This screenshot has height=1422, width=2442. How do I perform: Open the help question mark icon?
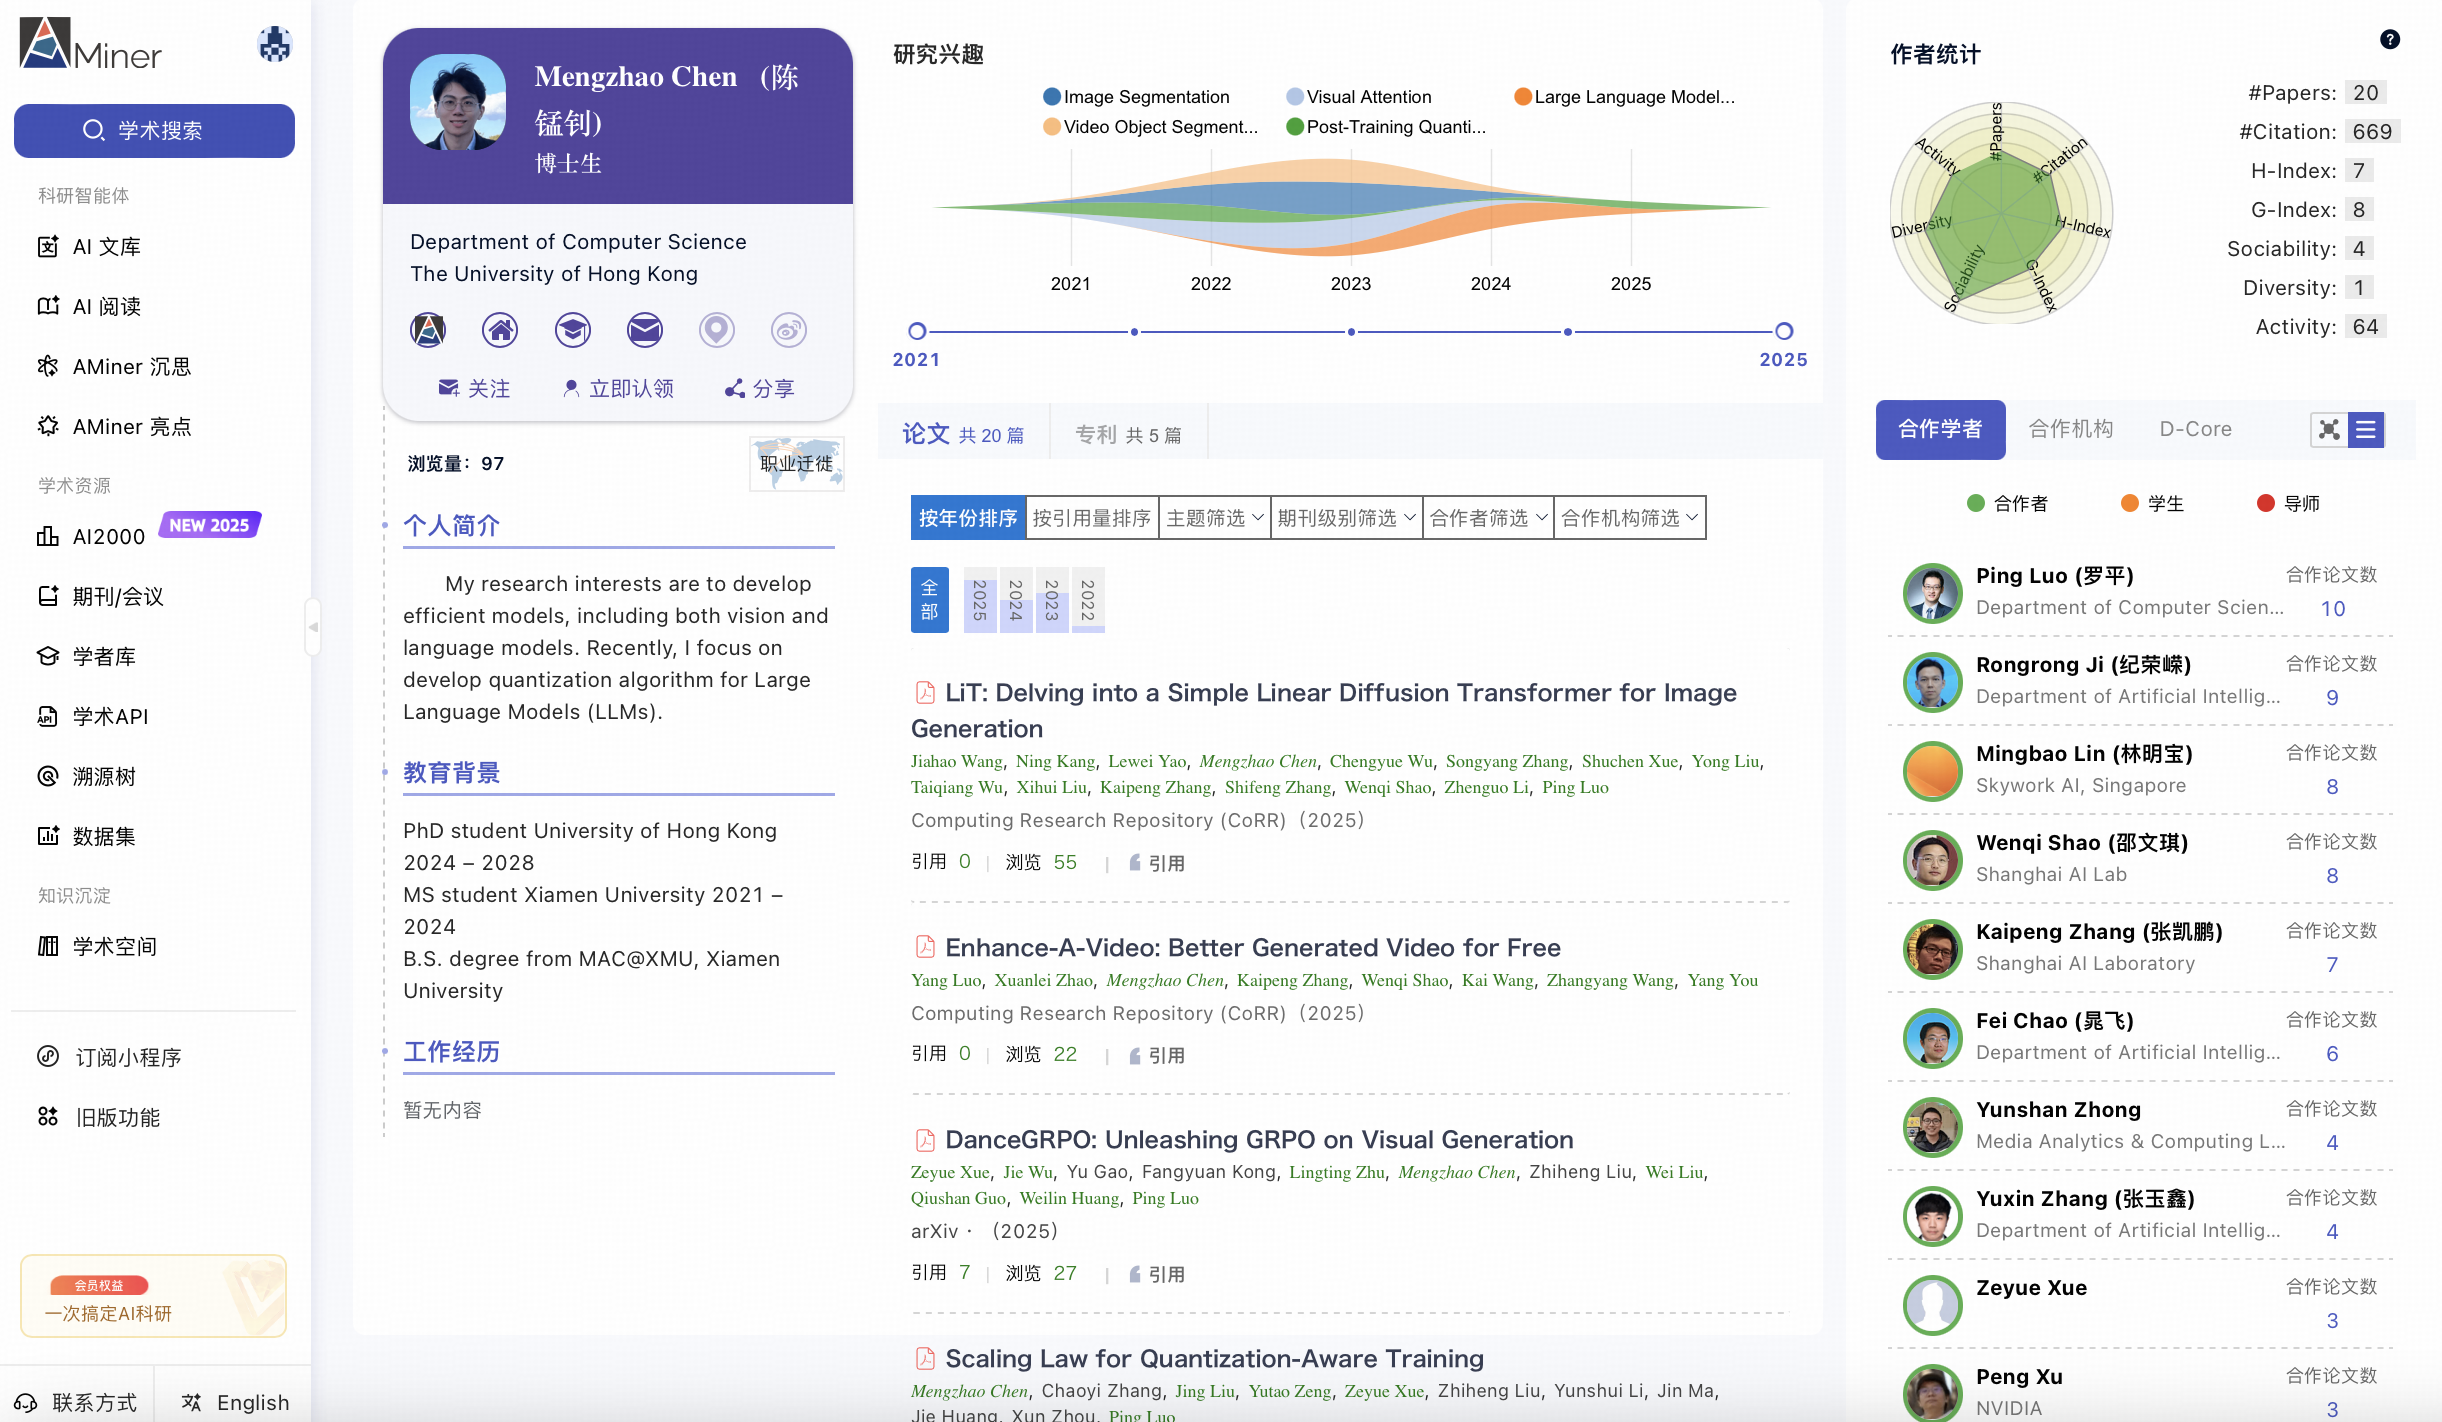pos(2389,40)
